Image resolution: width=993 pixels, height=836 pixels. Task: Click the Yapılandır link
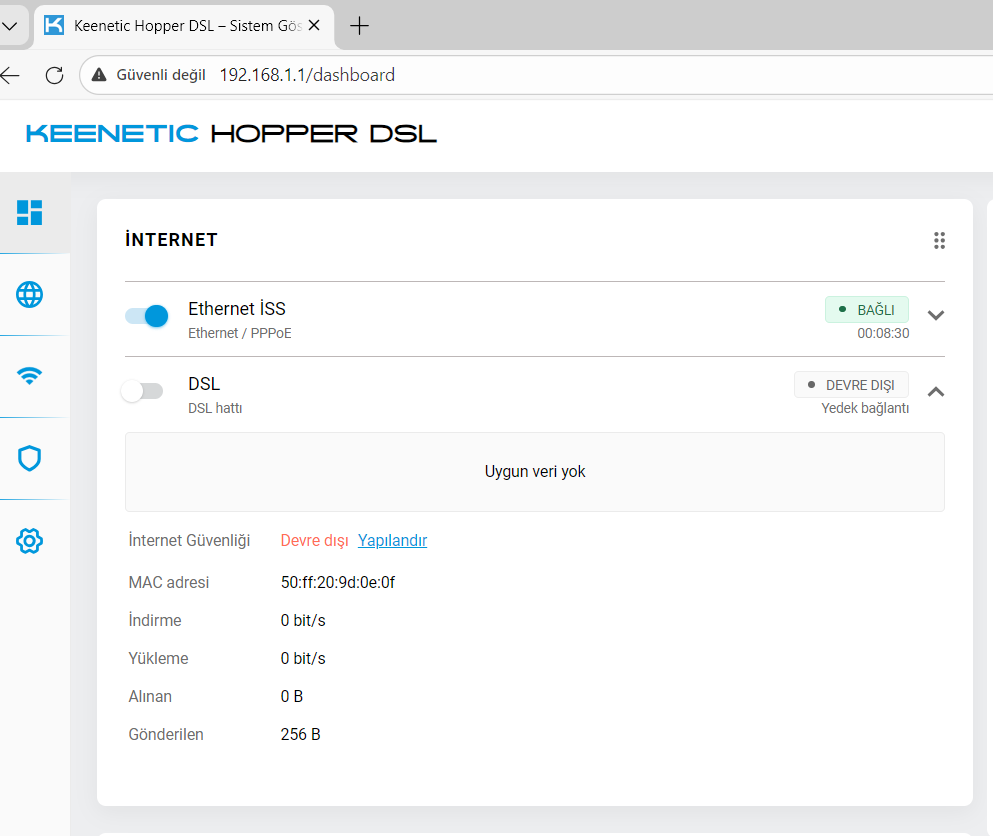pos(393,540)
